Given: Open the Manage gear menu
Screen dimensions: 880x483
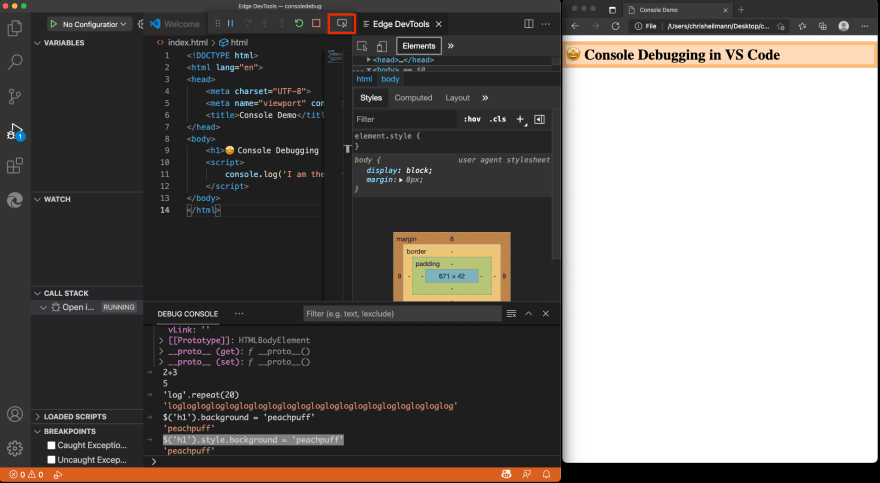Looking at the screenshot, I should (15, 448).
